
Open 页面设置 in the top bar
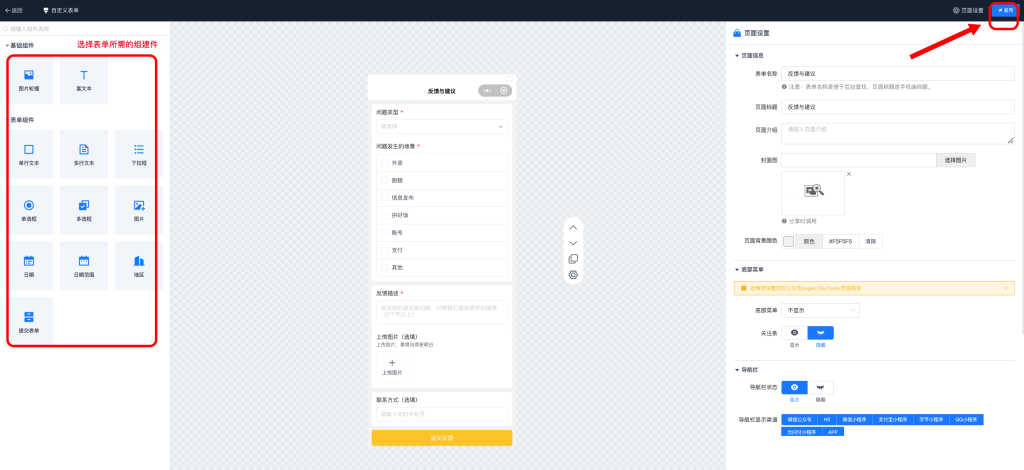[968, 10]
